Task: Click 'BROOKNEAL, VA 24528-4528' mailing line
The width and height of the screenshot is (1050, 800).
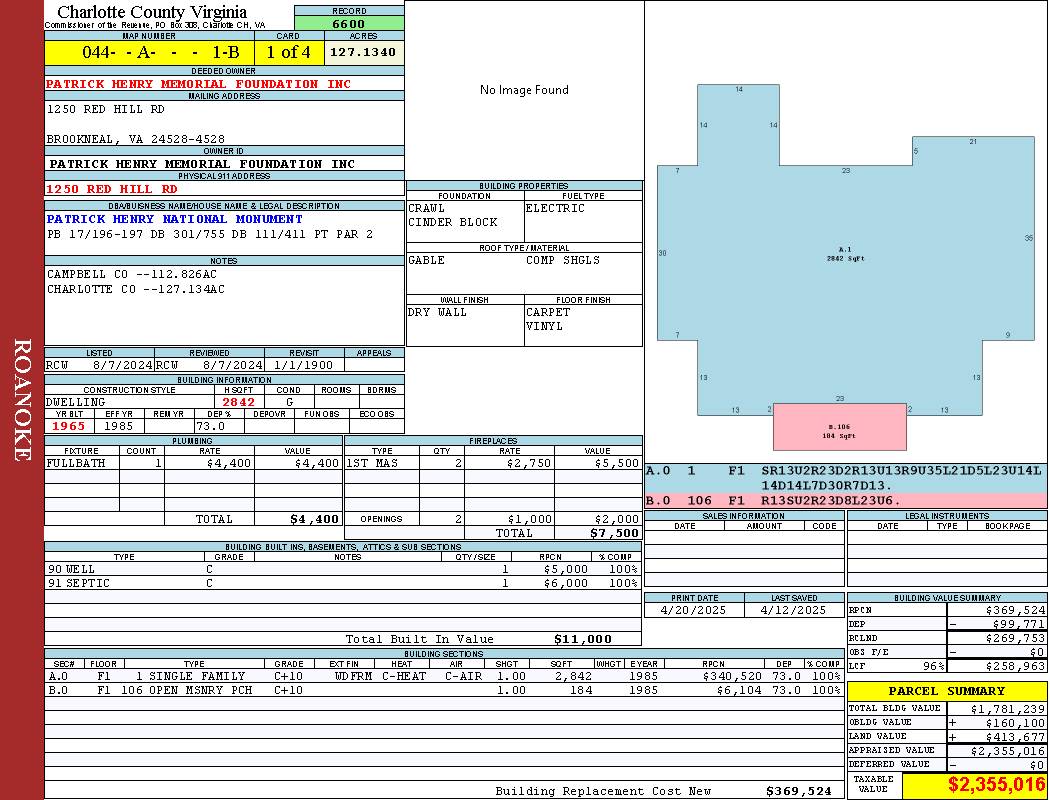Action: (x=135, y=139)
